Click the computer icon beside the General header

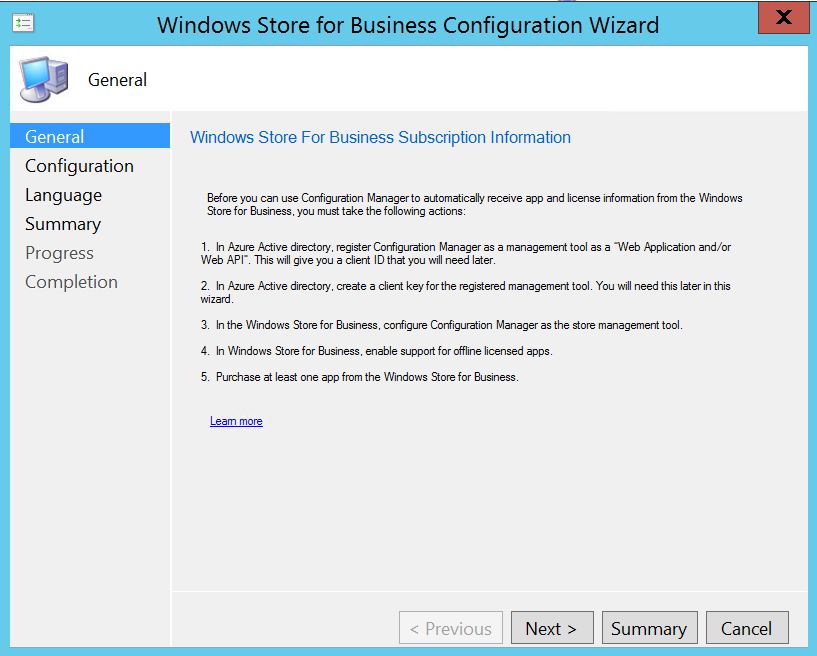point(44,80)
